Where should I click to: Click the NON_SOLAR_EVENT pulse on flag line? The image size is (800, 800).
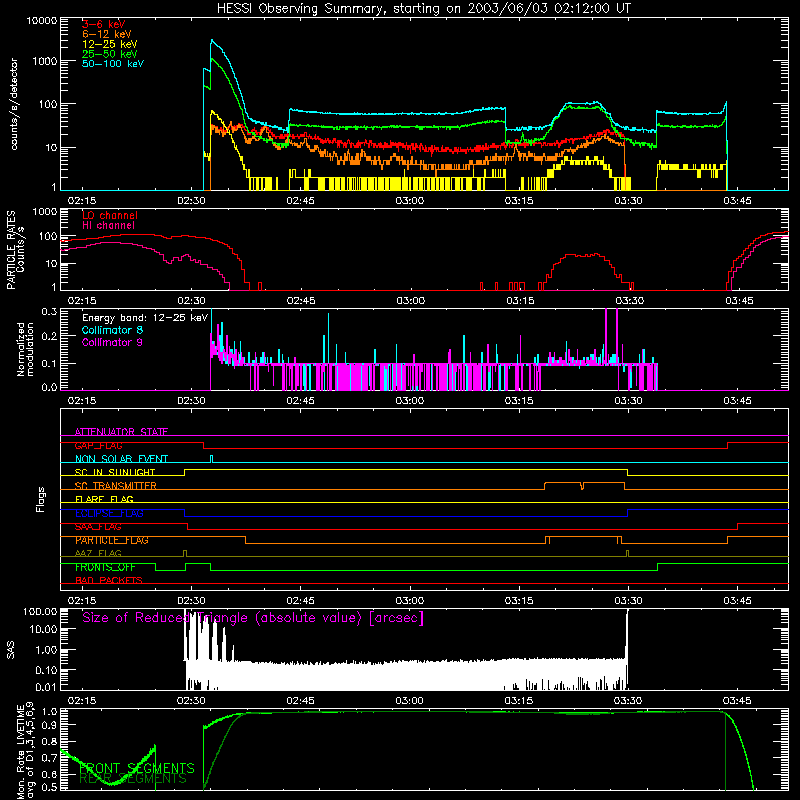(212, 459)
